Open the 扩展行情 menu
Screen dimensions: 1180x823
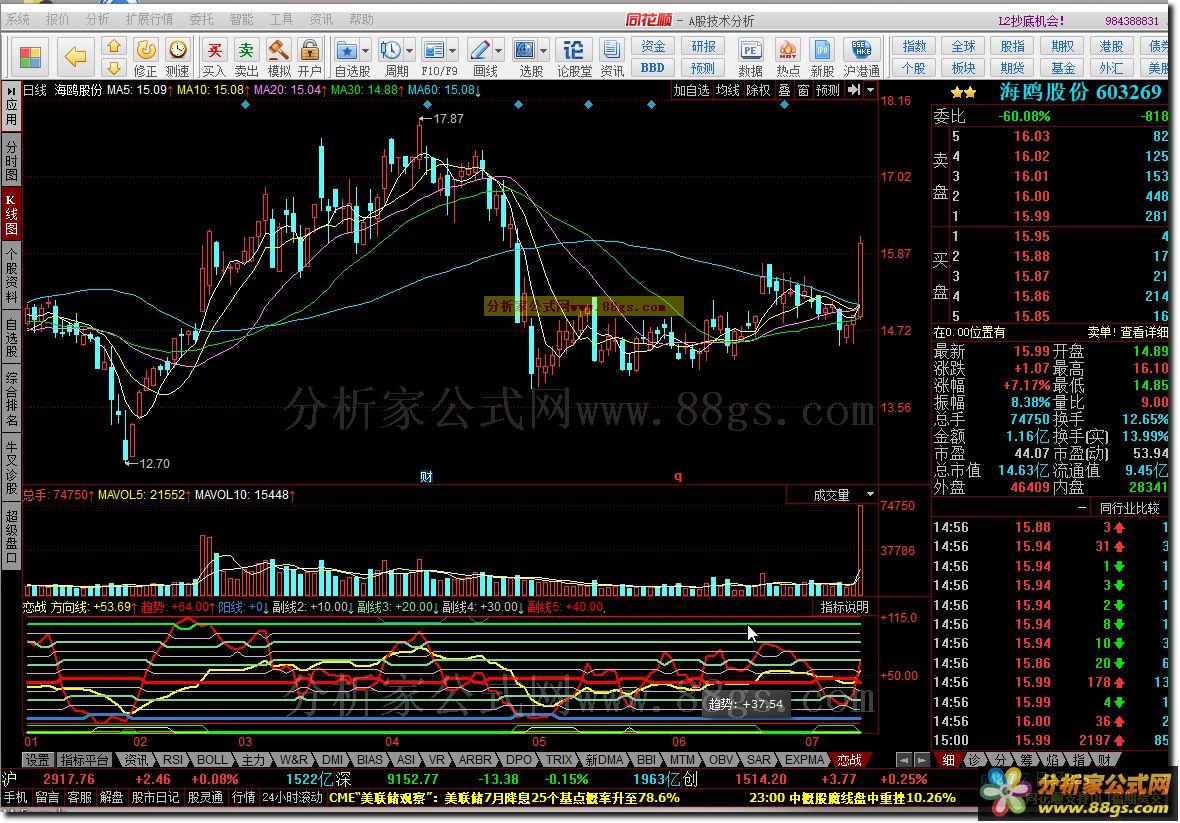pos(149,20)
